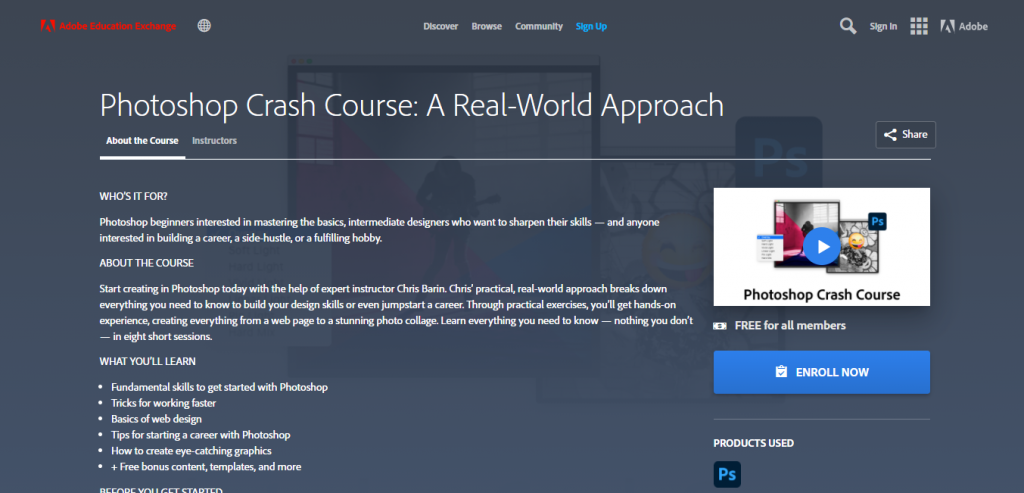Screen dimensions: 1024x493
Task: Open the globe language selector
Action: 204,26
